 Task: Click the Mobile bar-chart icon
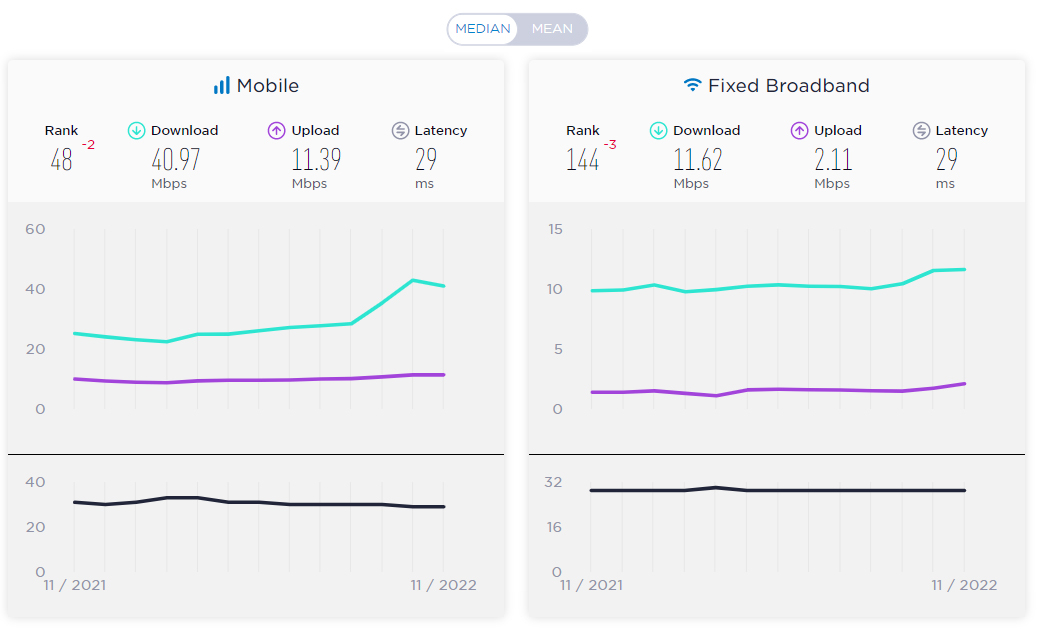pyautogui.click(x=222, y=85)
